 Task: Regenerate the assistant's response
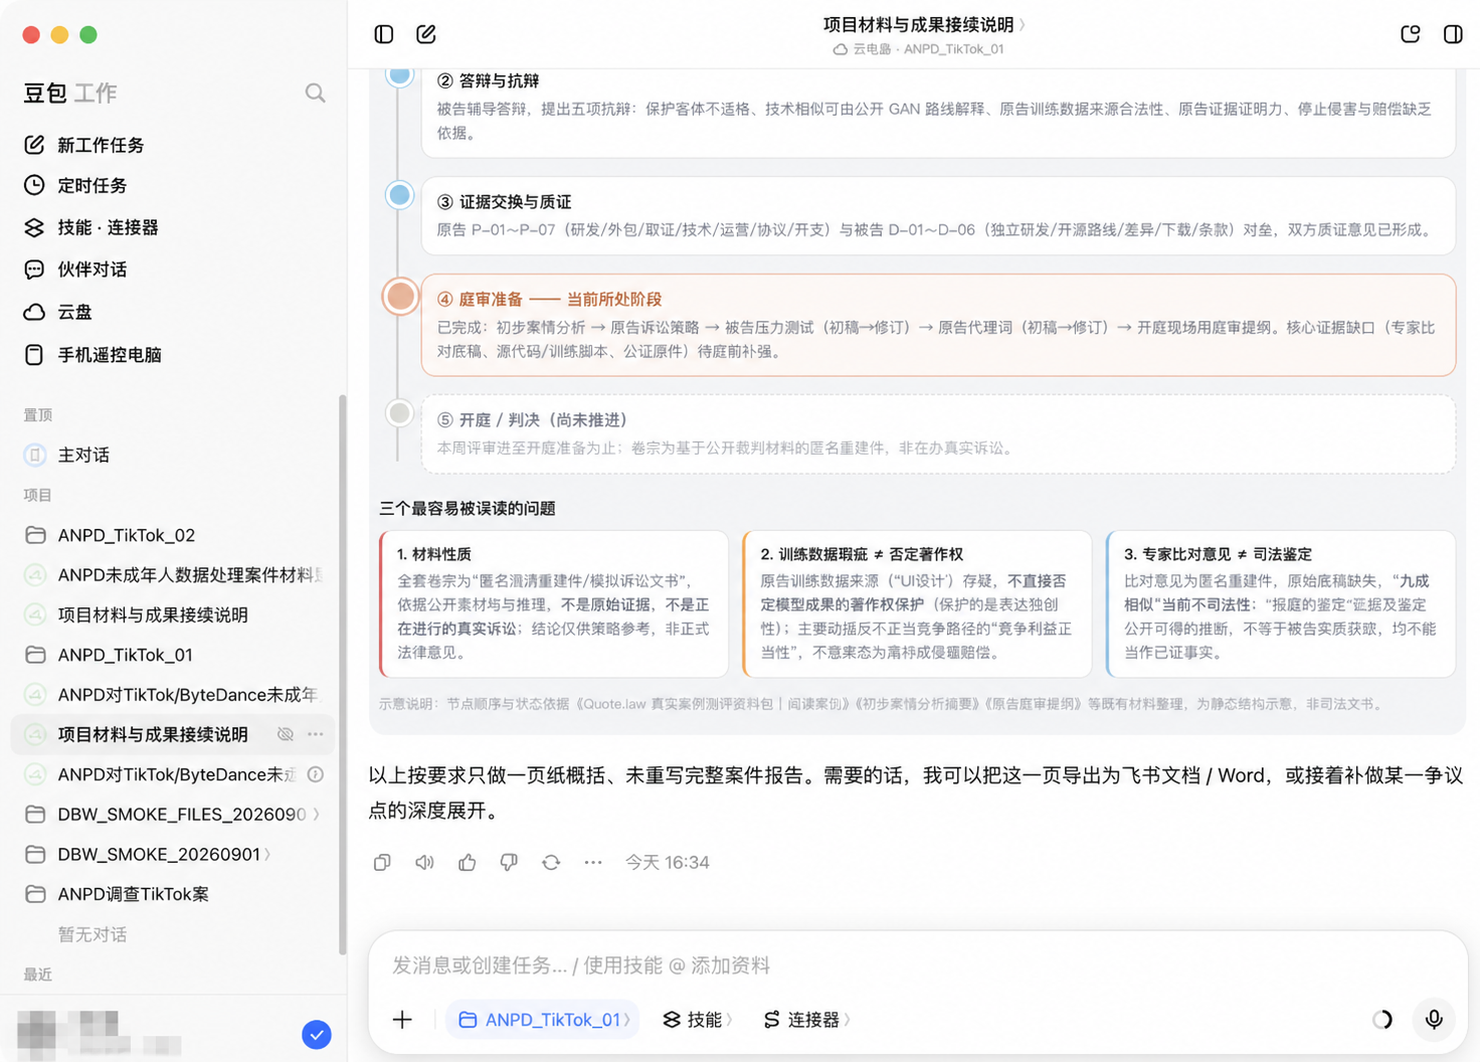[551, 862]
